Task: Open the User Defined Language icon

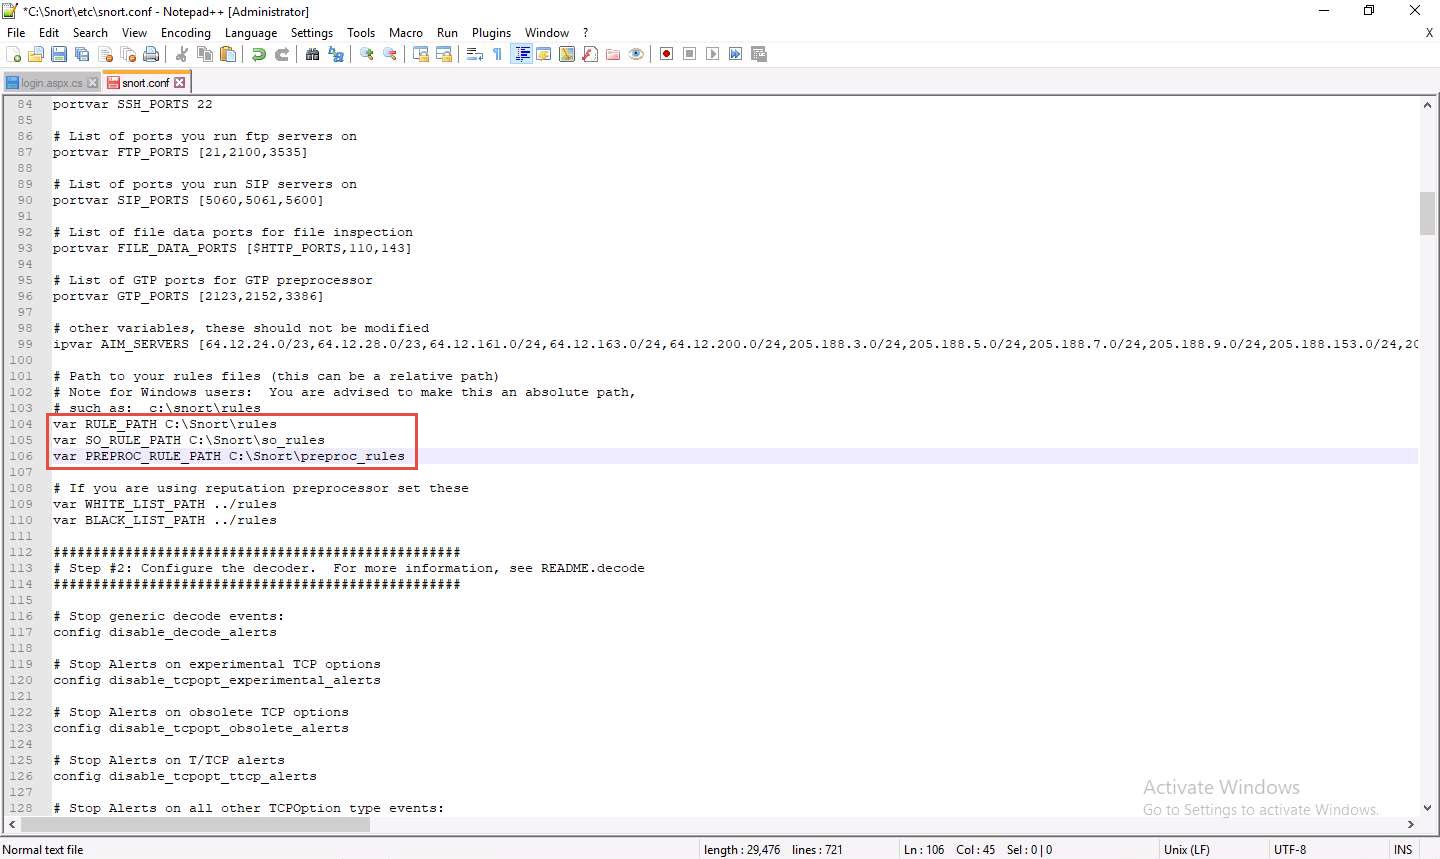Action: coord(544,54)
